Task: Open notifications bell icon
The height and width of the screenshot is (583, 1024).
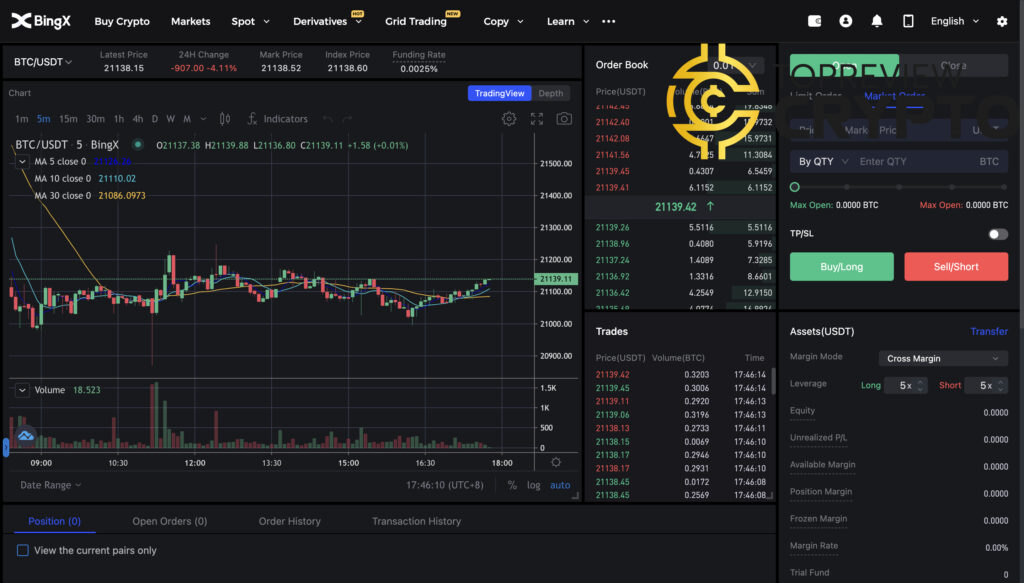Action: (x=877, y=21)
